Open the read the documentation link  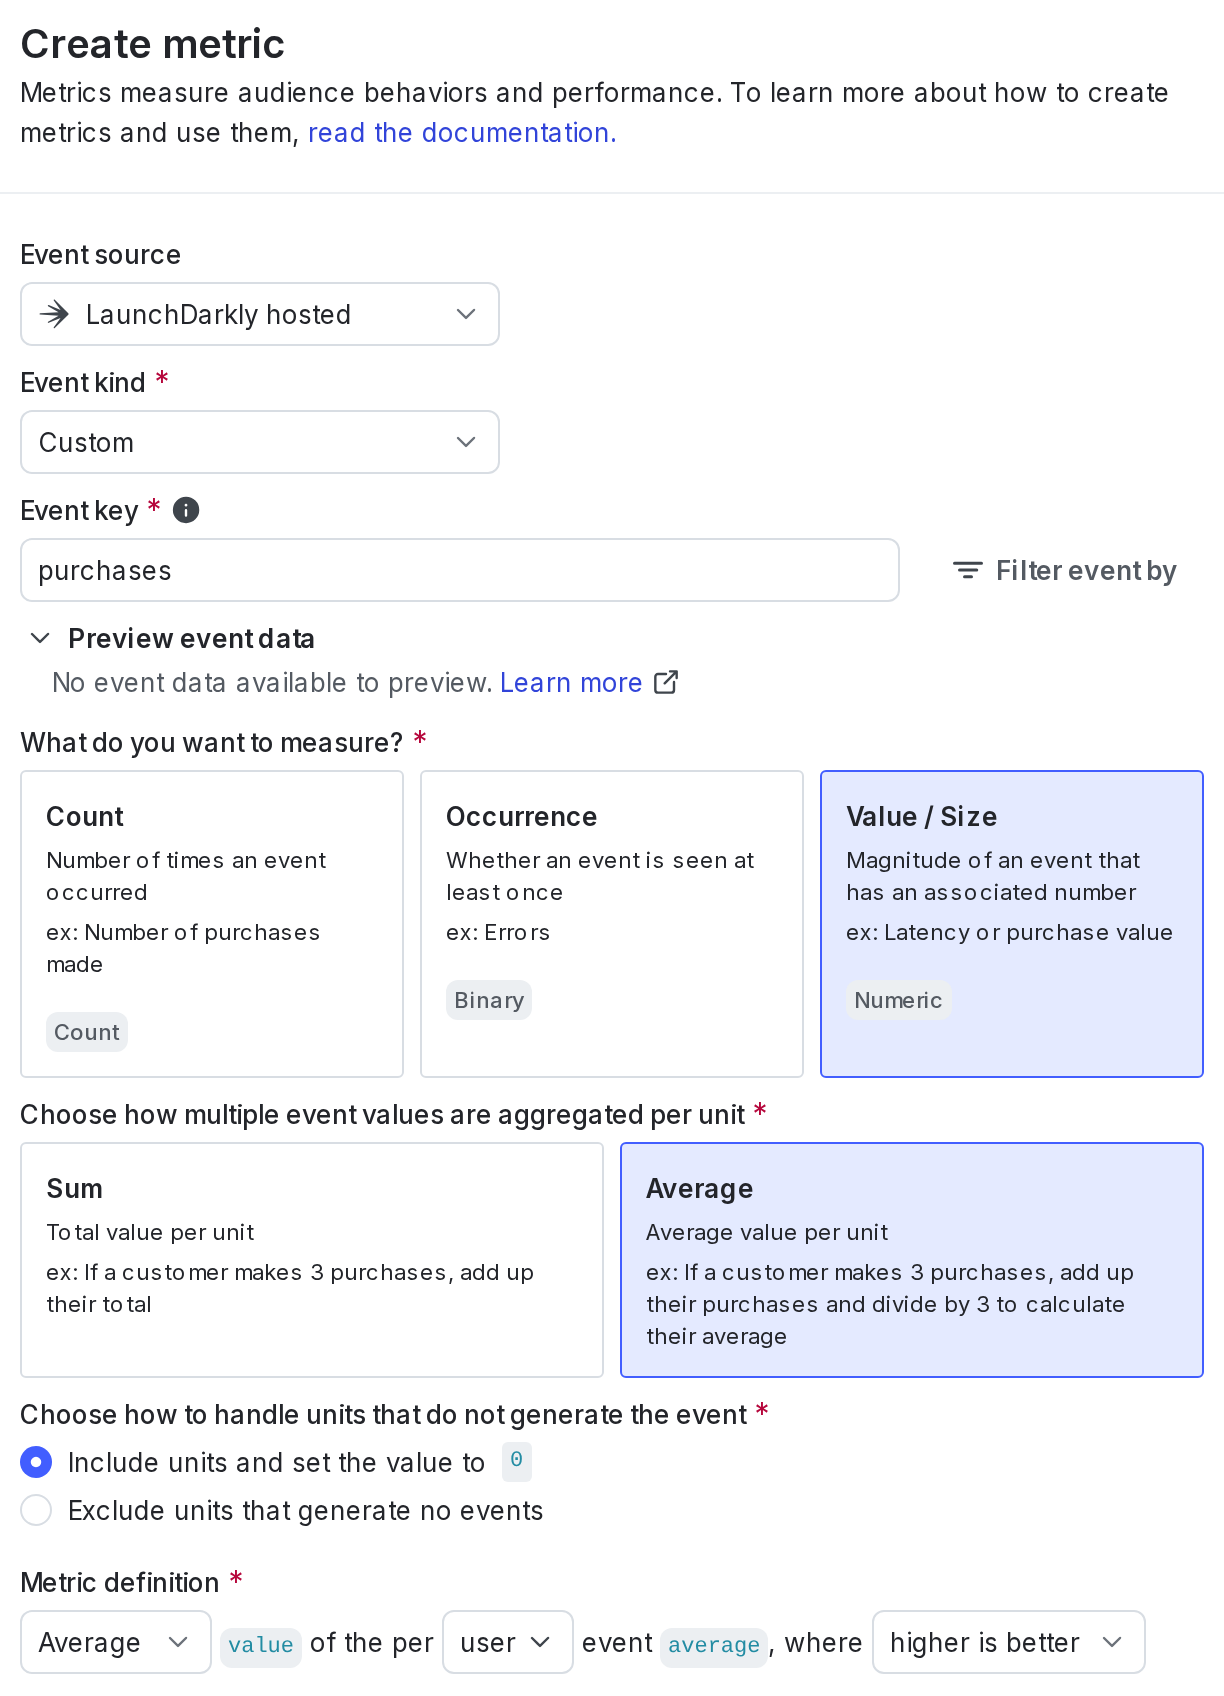(462, 133)
